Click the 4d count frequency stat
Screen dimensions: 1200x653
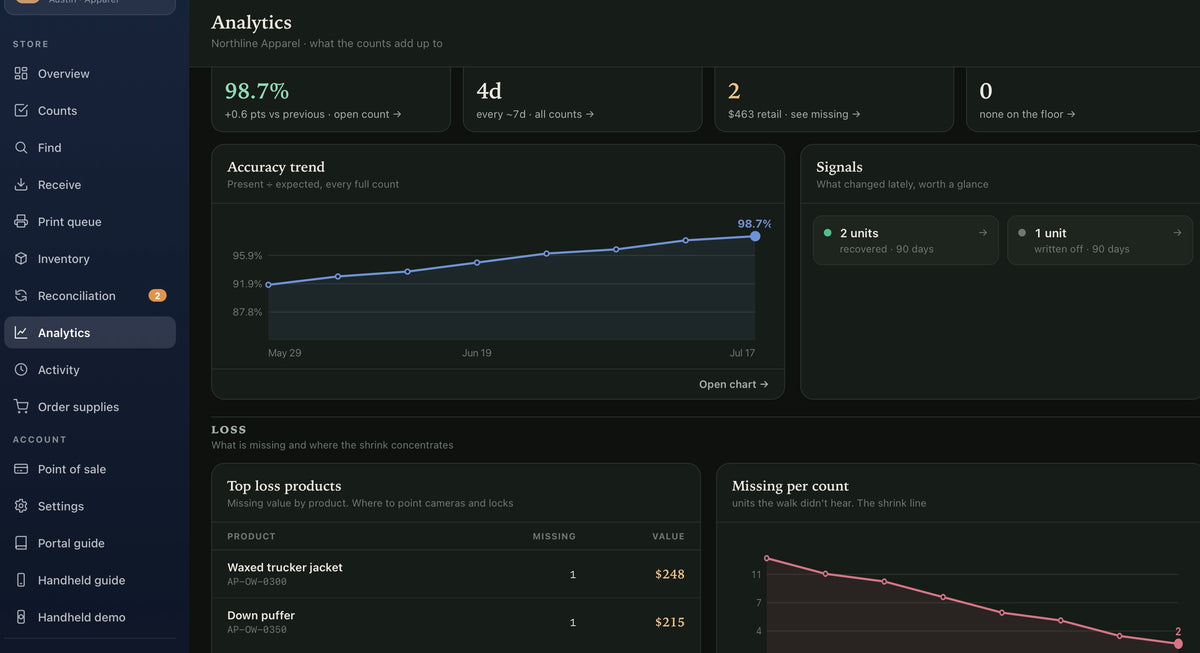[x=489, y=91]
